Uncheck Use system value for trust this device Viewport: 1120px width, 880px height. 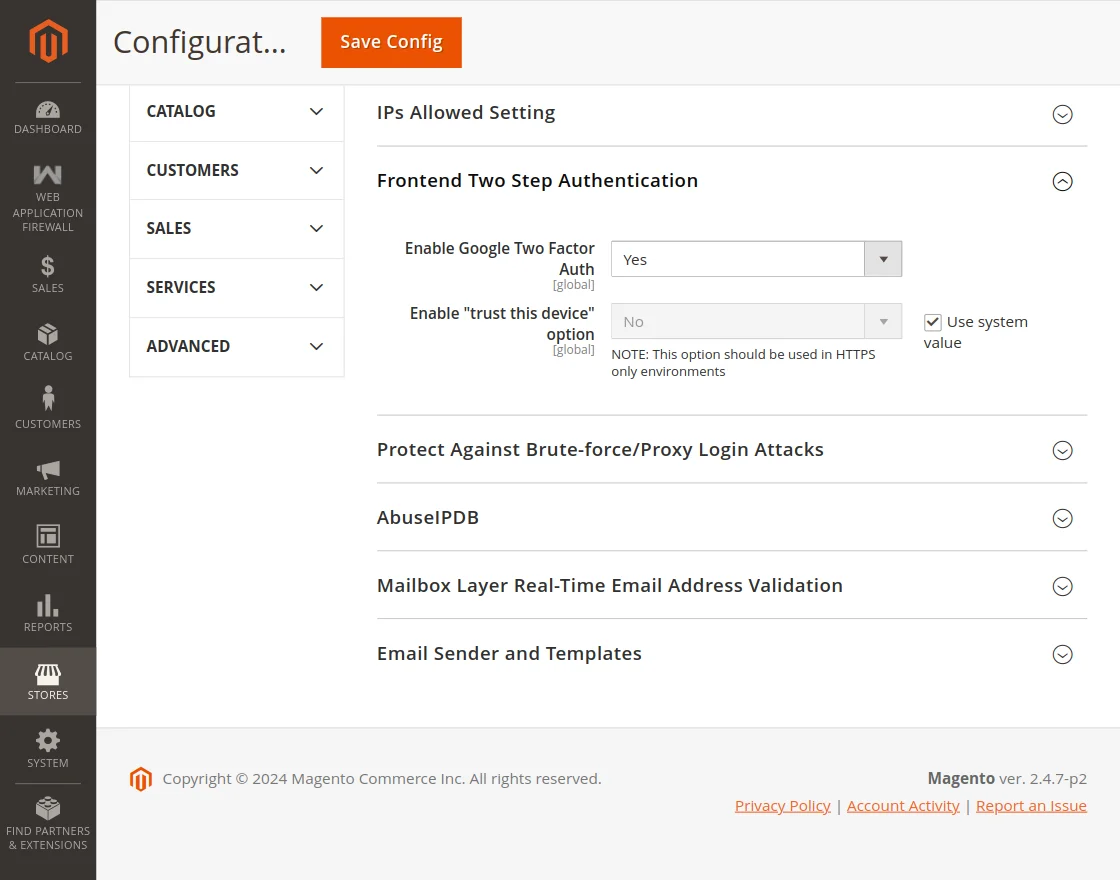(x=933, y=322)
